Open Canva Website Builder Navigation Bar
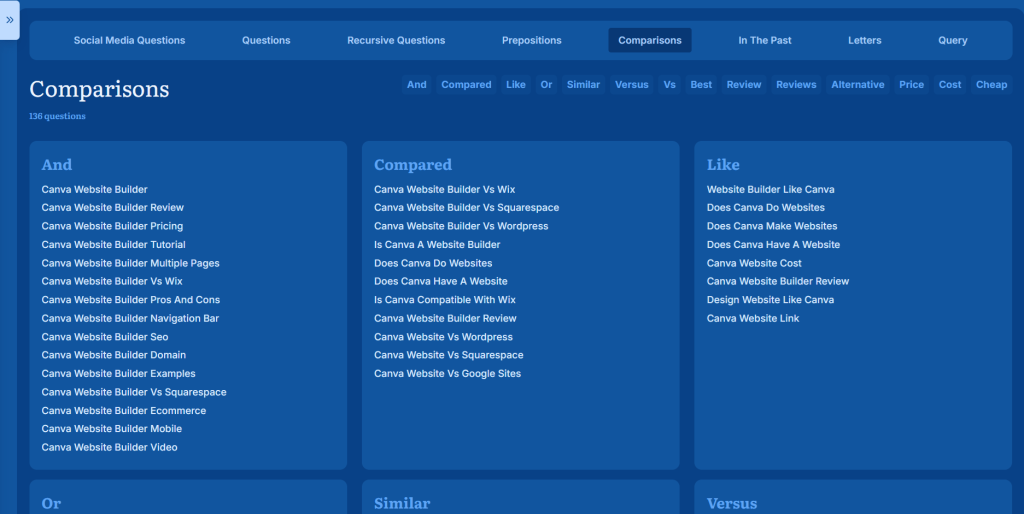The width and height of the screenshot is (1024, 514). [130, 318]
